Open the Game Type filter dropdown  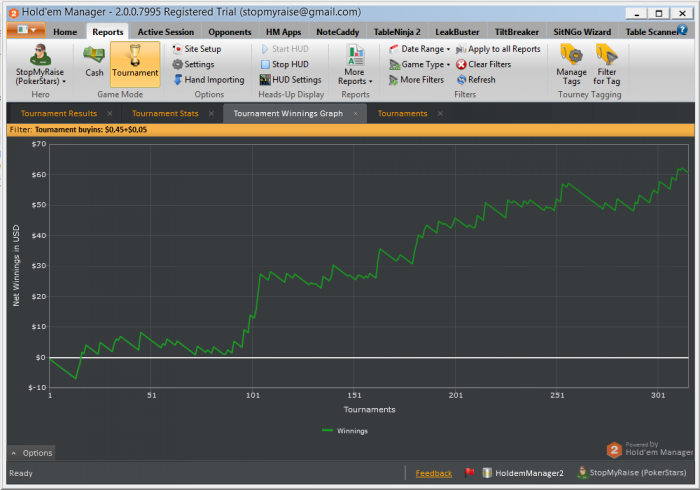[x=420, y=64]
